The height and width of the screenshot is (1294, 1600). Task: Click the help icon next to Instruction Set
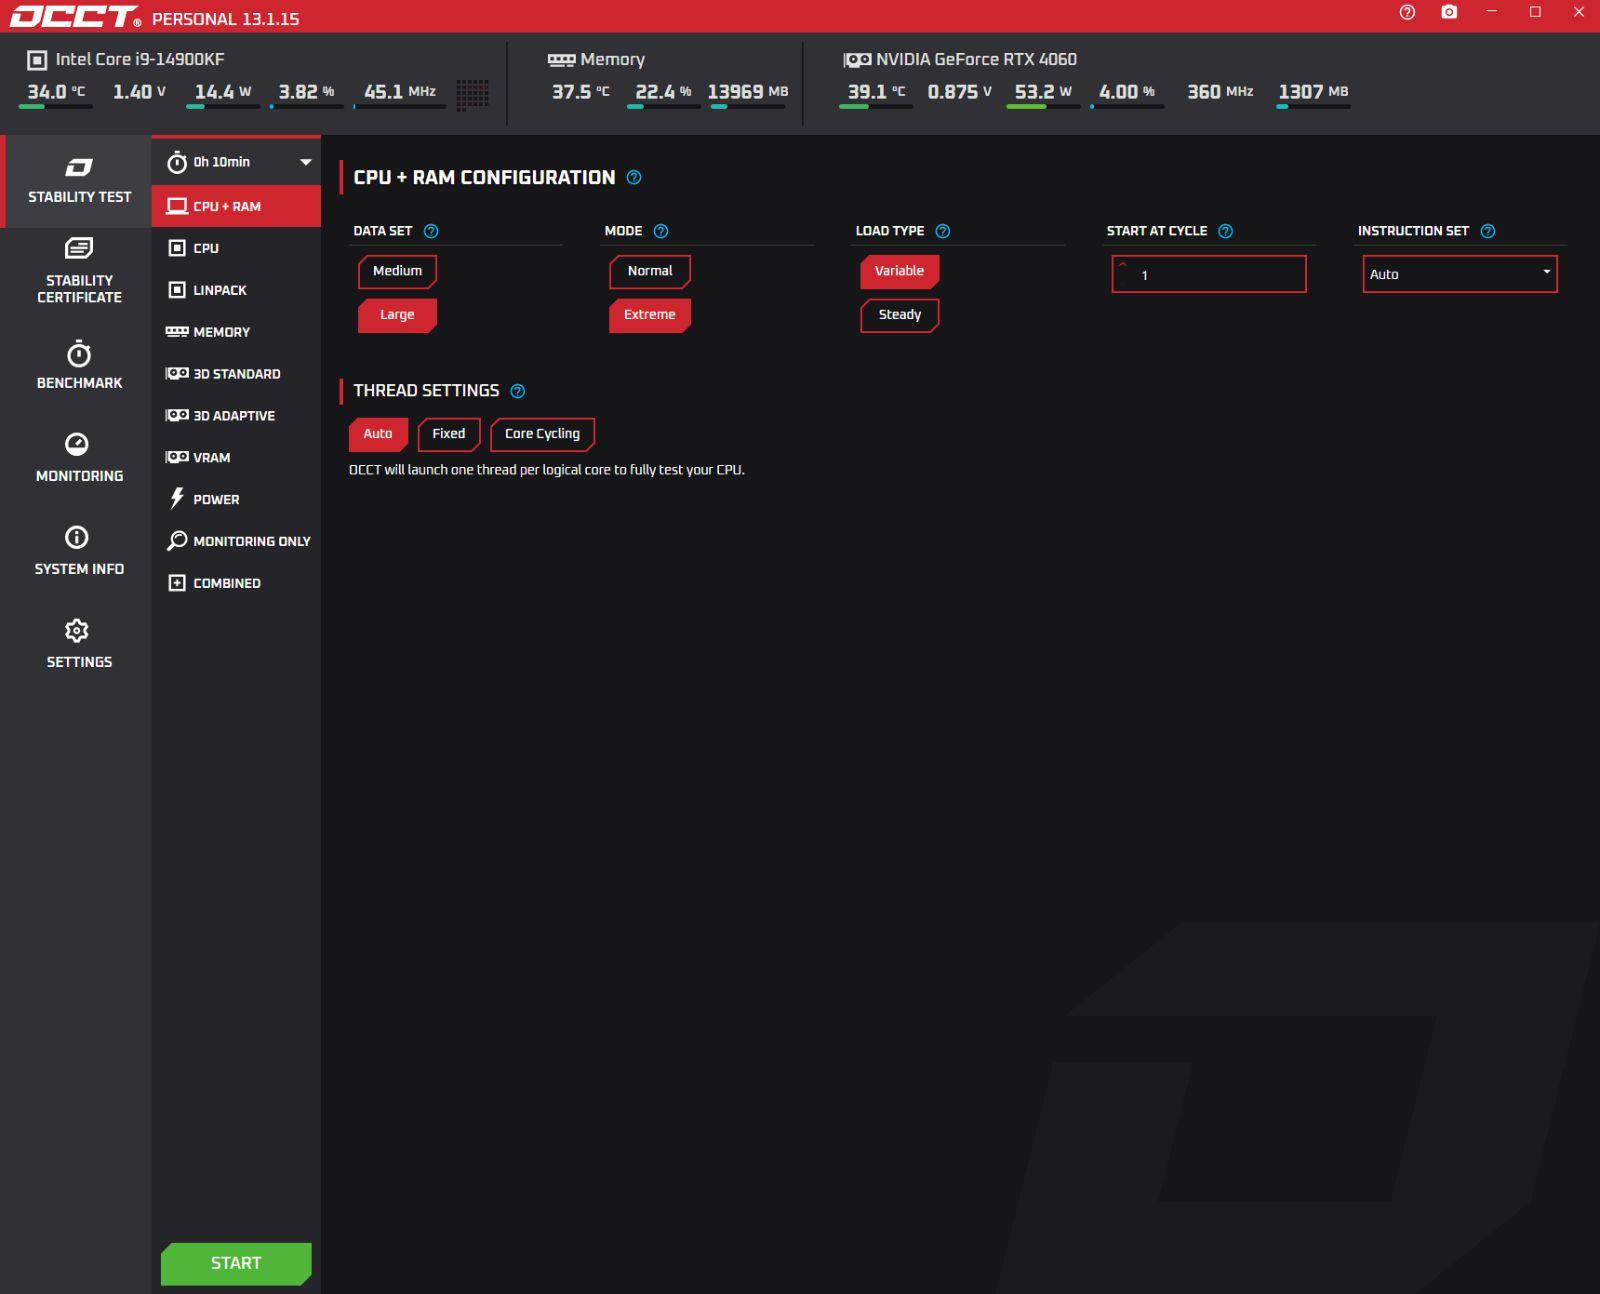1487,231
